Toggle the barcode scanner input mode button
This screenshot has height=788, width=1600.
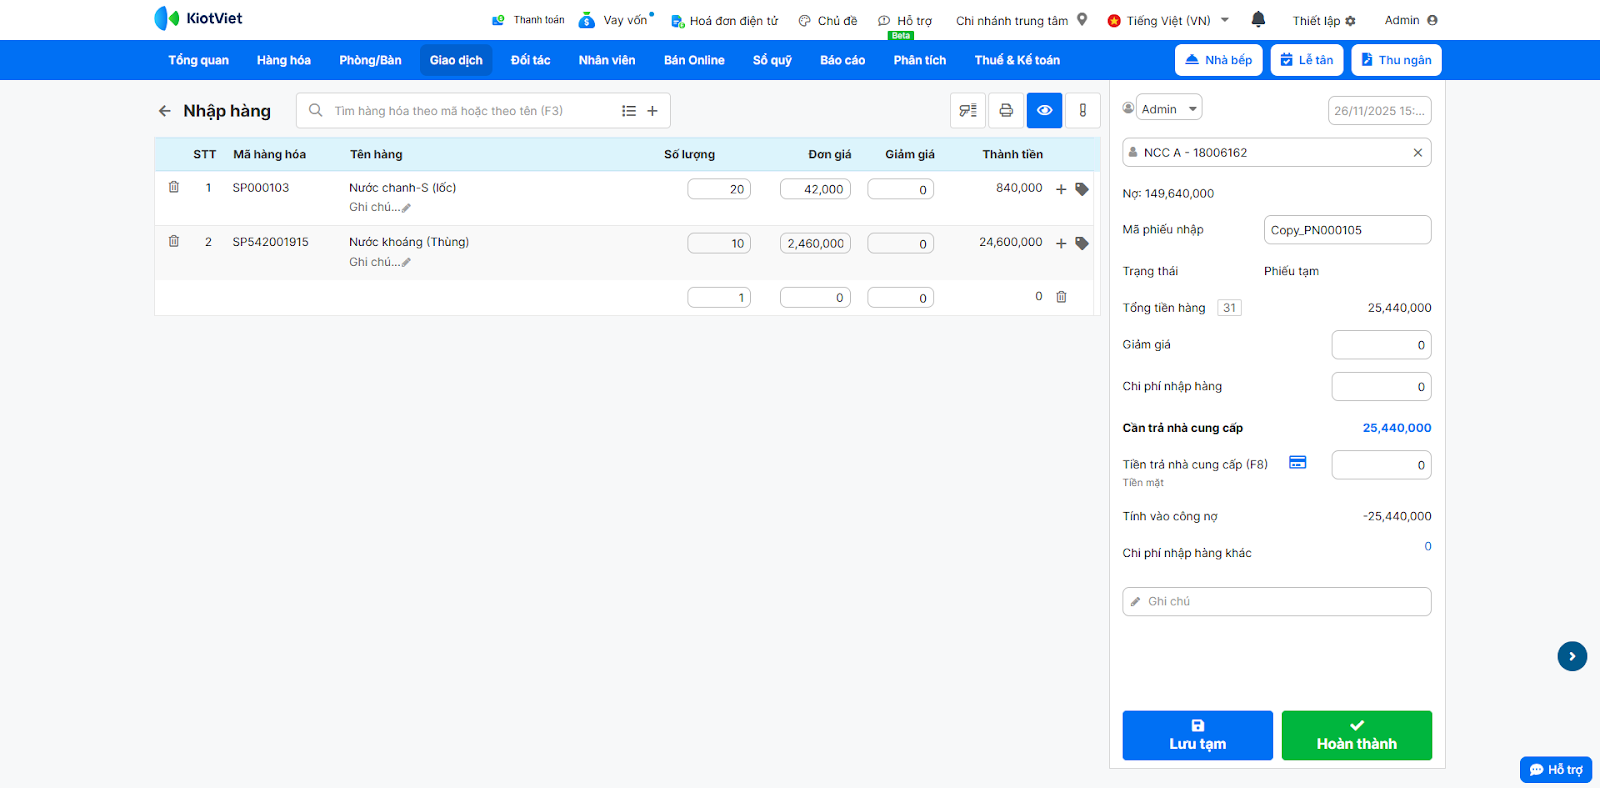[x=1082, y=111]
